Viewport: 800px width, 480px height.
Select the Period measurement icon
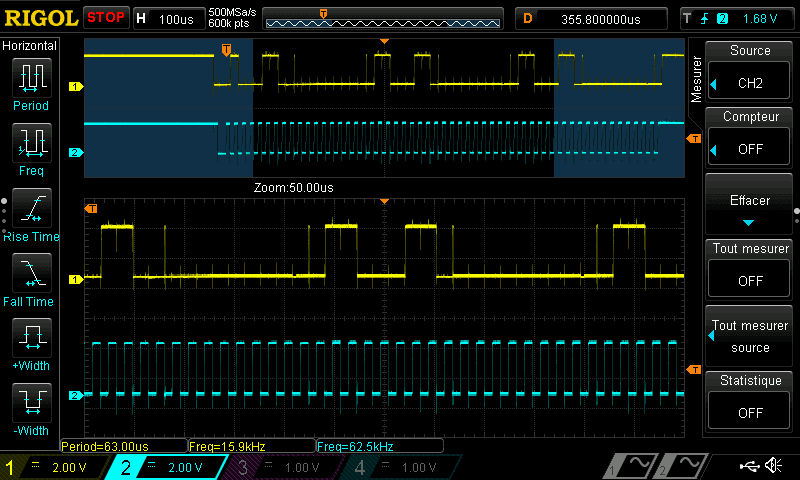tap(32, 78)
